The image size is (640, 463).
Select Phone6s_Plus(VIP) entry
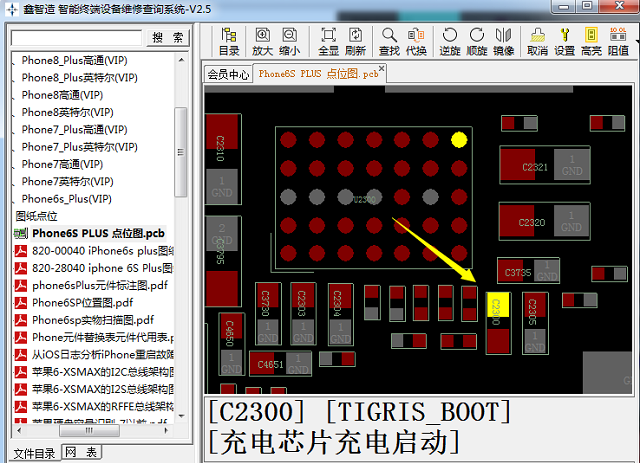[67, 199]
